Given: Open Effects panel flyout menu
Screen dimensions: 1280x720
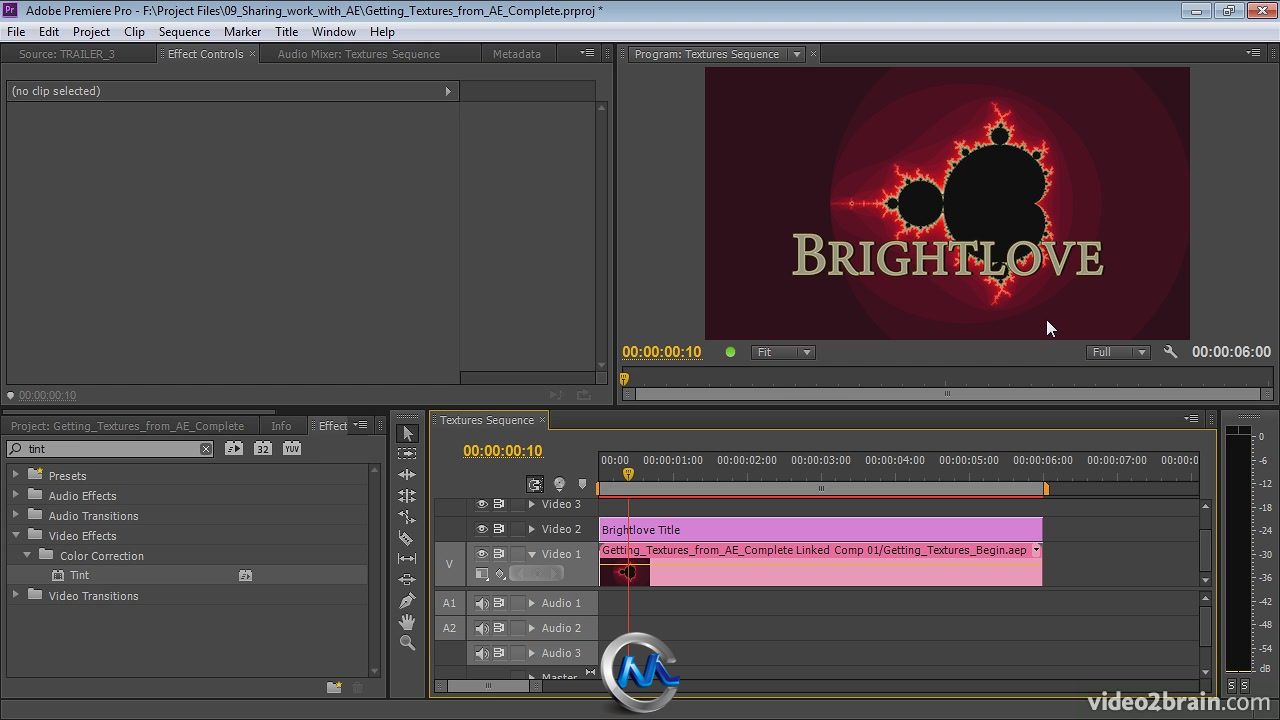Looking at the screenshot, I should [362, 426].
